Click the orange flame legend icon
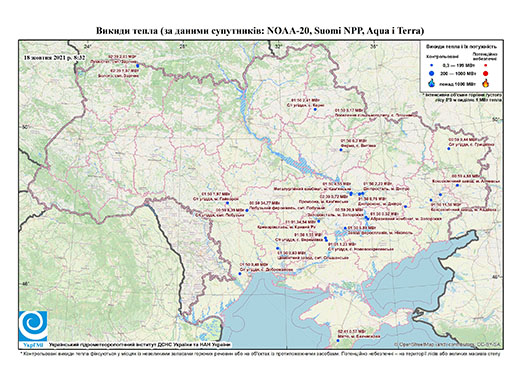Image resolution: width=520 pixels, height=368 pixels. [485, 83]
